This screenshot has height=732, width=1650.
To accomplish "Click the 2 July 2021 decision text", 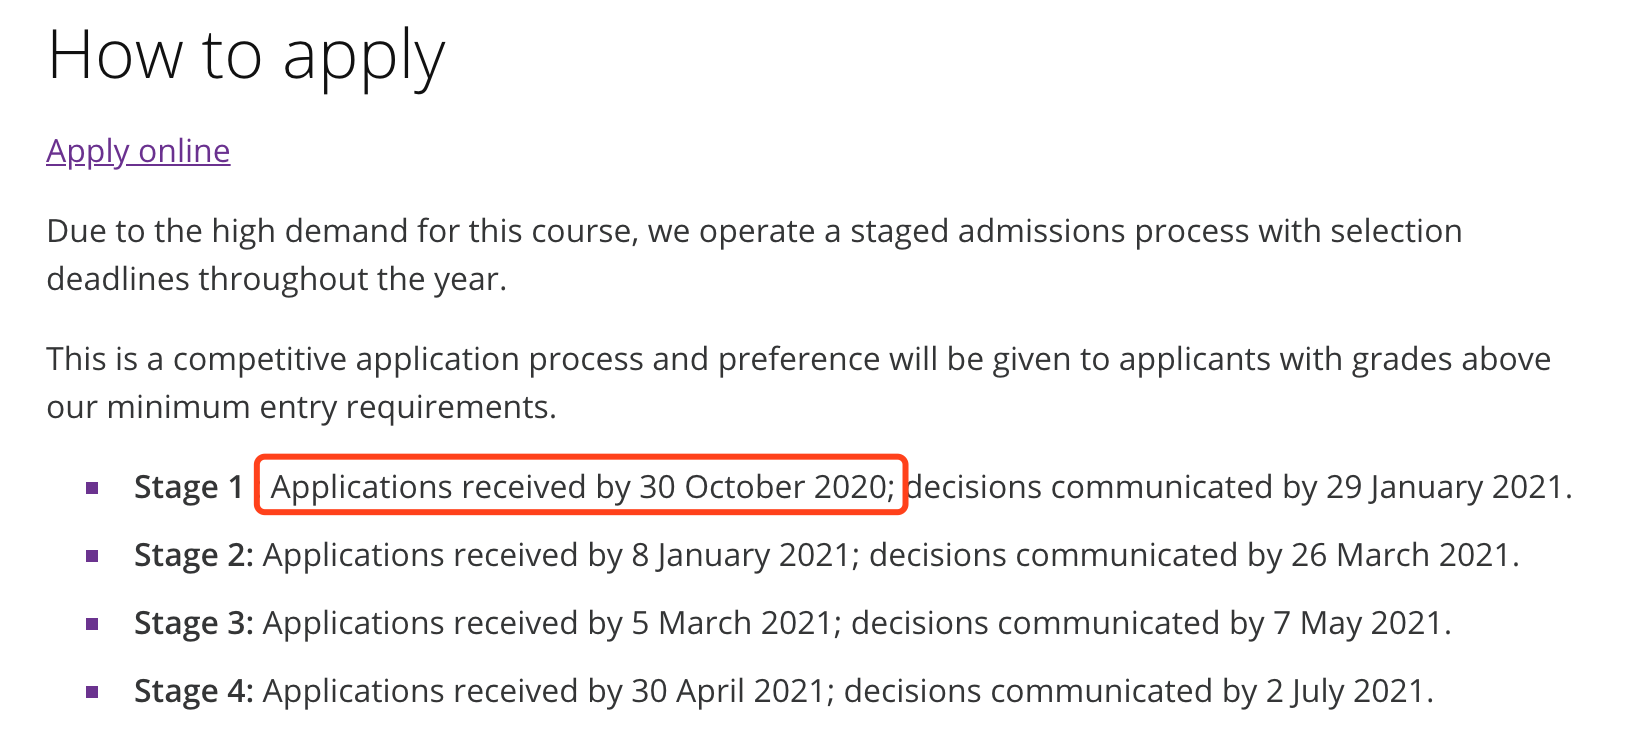I will coord(1344,691).
